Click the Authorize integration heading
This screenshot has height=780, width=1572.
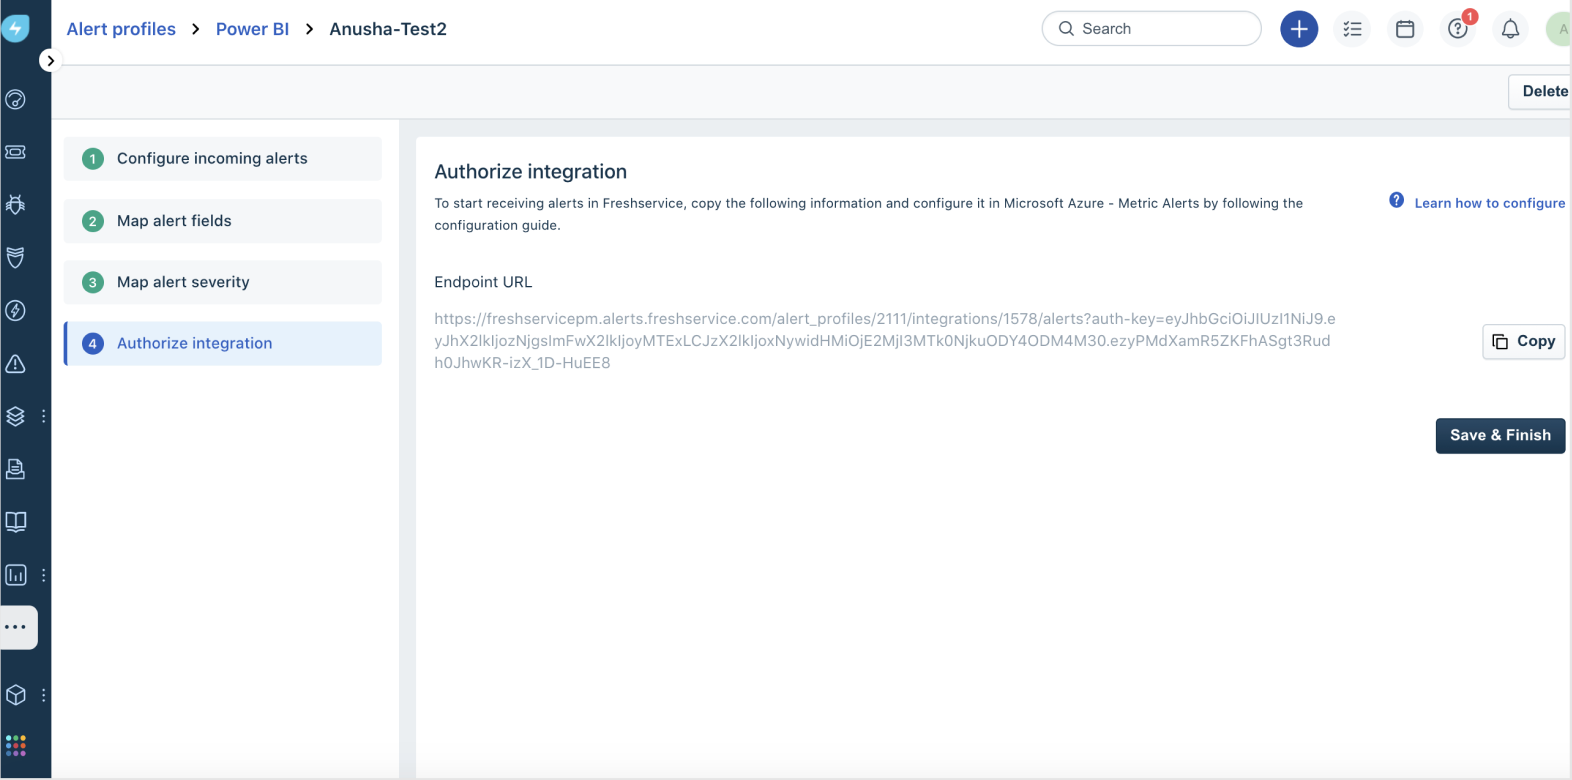(530, 172)
